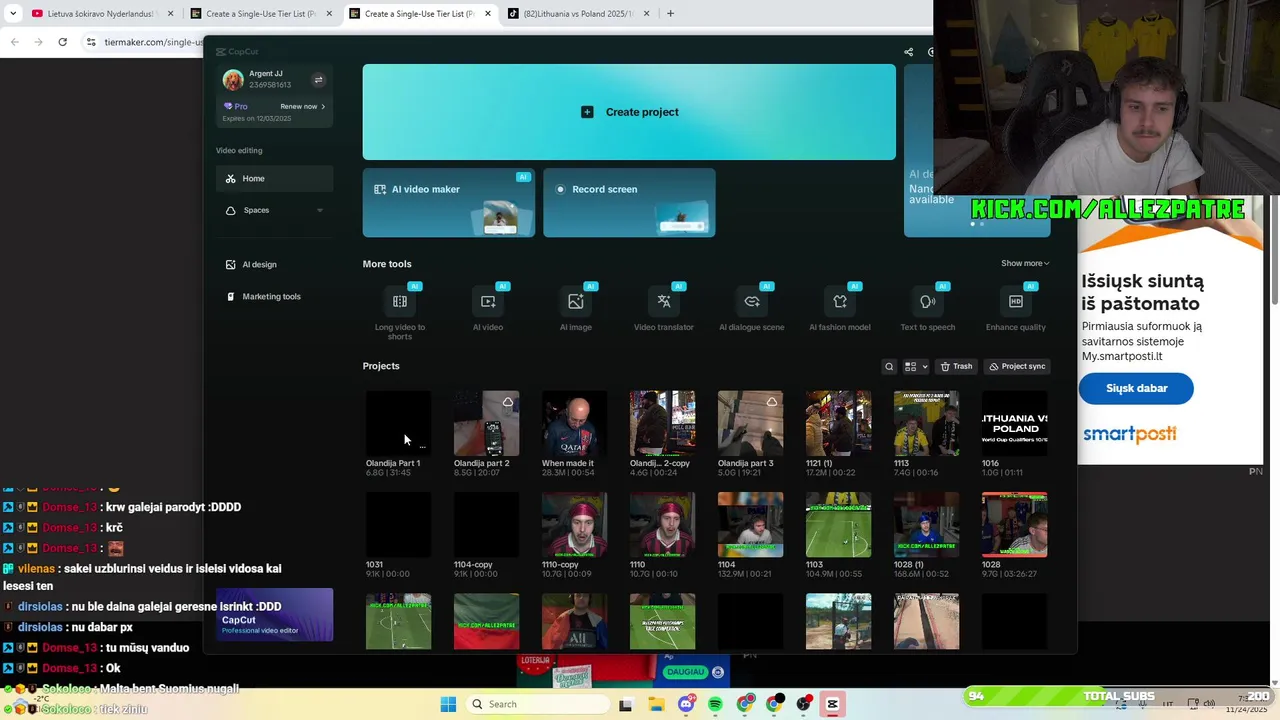
Task: Go back in the browser
Action: tap(14, 42)
